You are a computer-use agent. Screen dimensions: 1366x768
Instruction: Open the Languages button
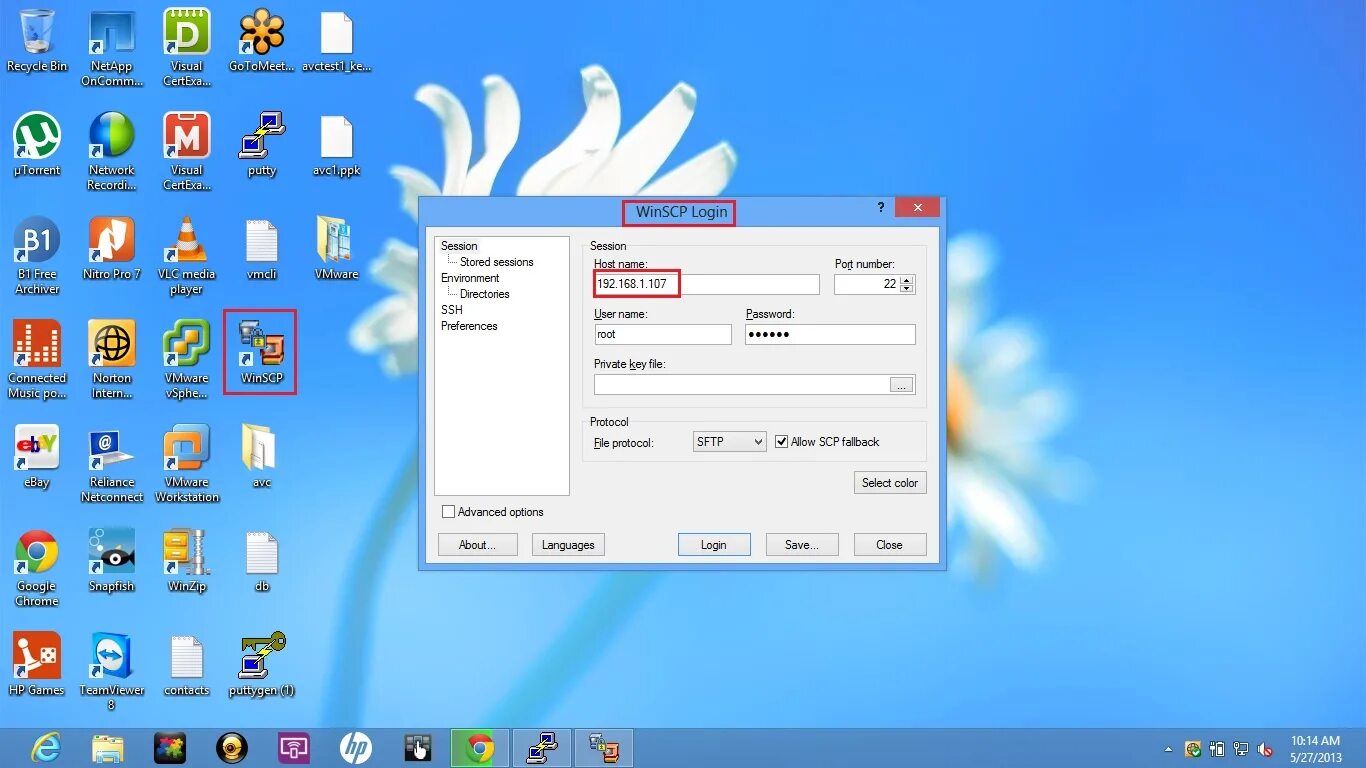(568, 545)
